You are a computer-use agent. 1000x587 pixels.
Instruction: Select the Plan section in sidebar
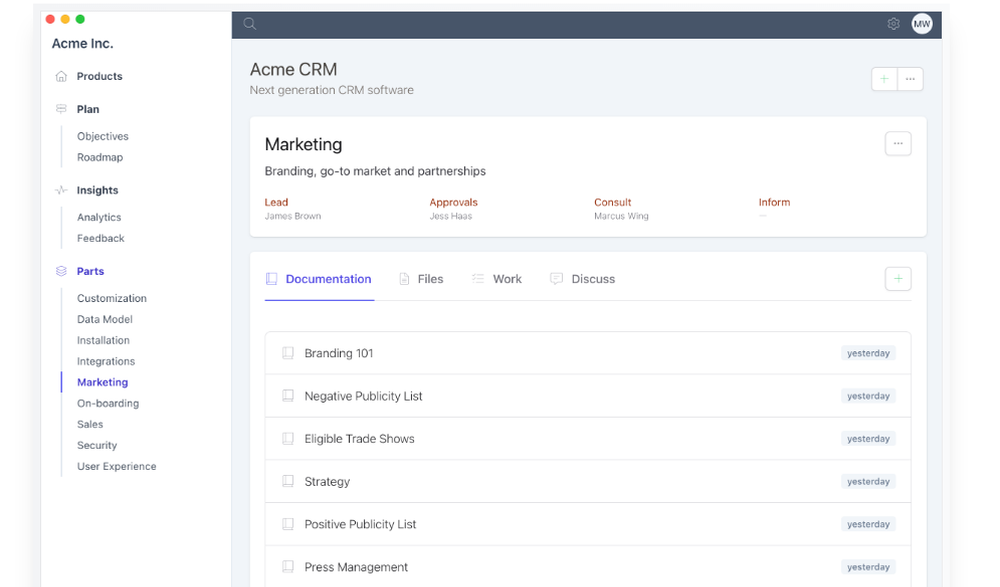(88, 109)
